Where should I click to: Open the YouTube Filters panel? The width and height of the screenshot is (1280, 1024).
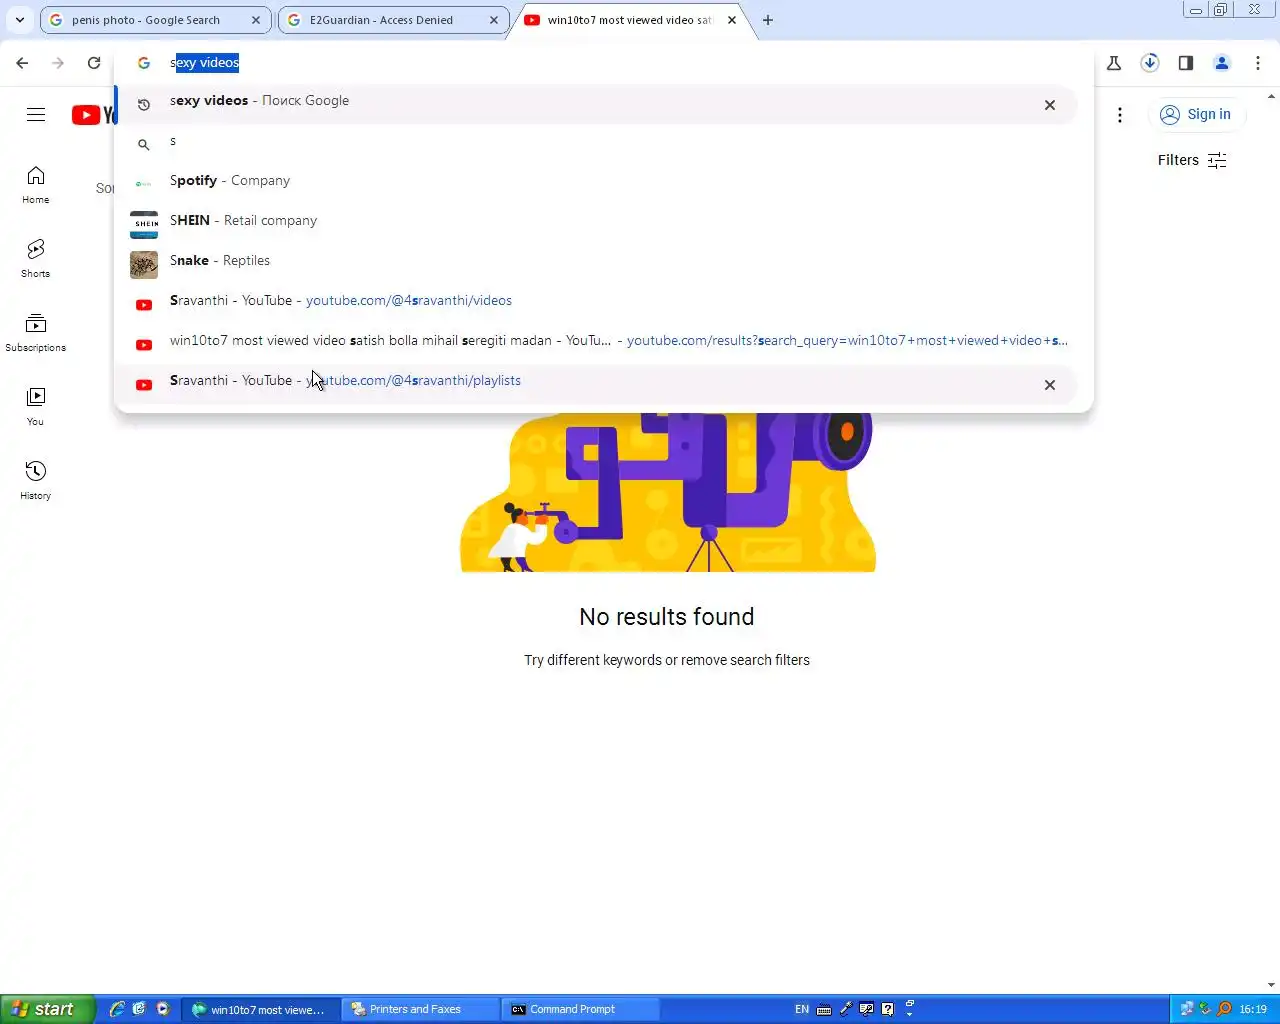(x=1192, y=160)
